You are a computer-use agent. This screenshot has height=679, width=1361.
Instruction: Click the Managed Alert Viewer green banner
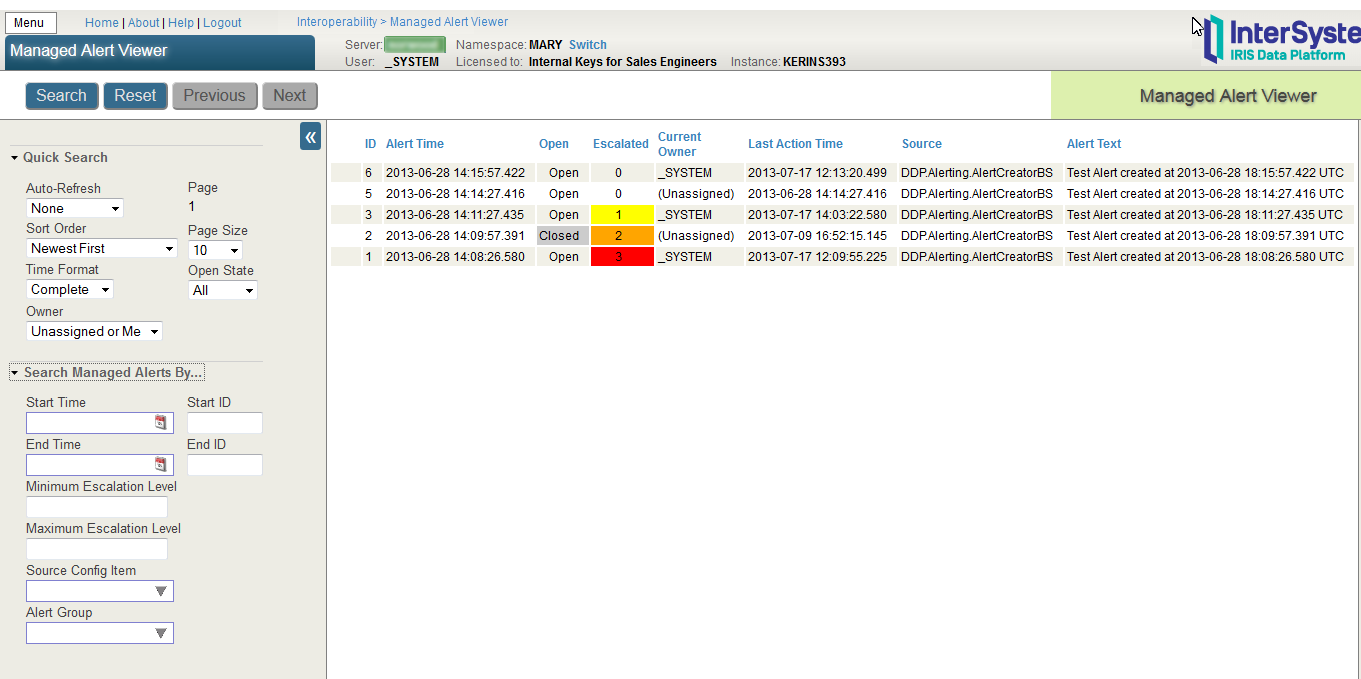pos(1206,96)
